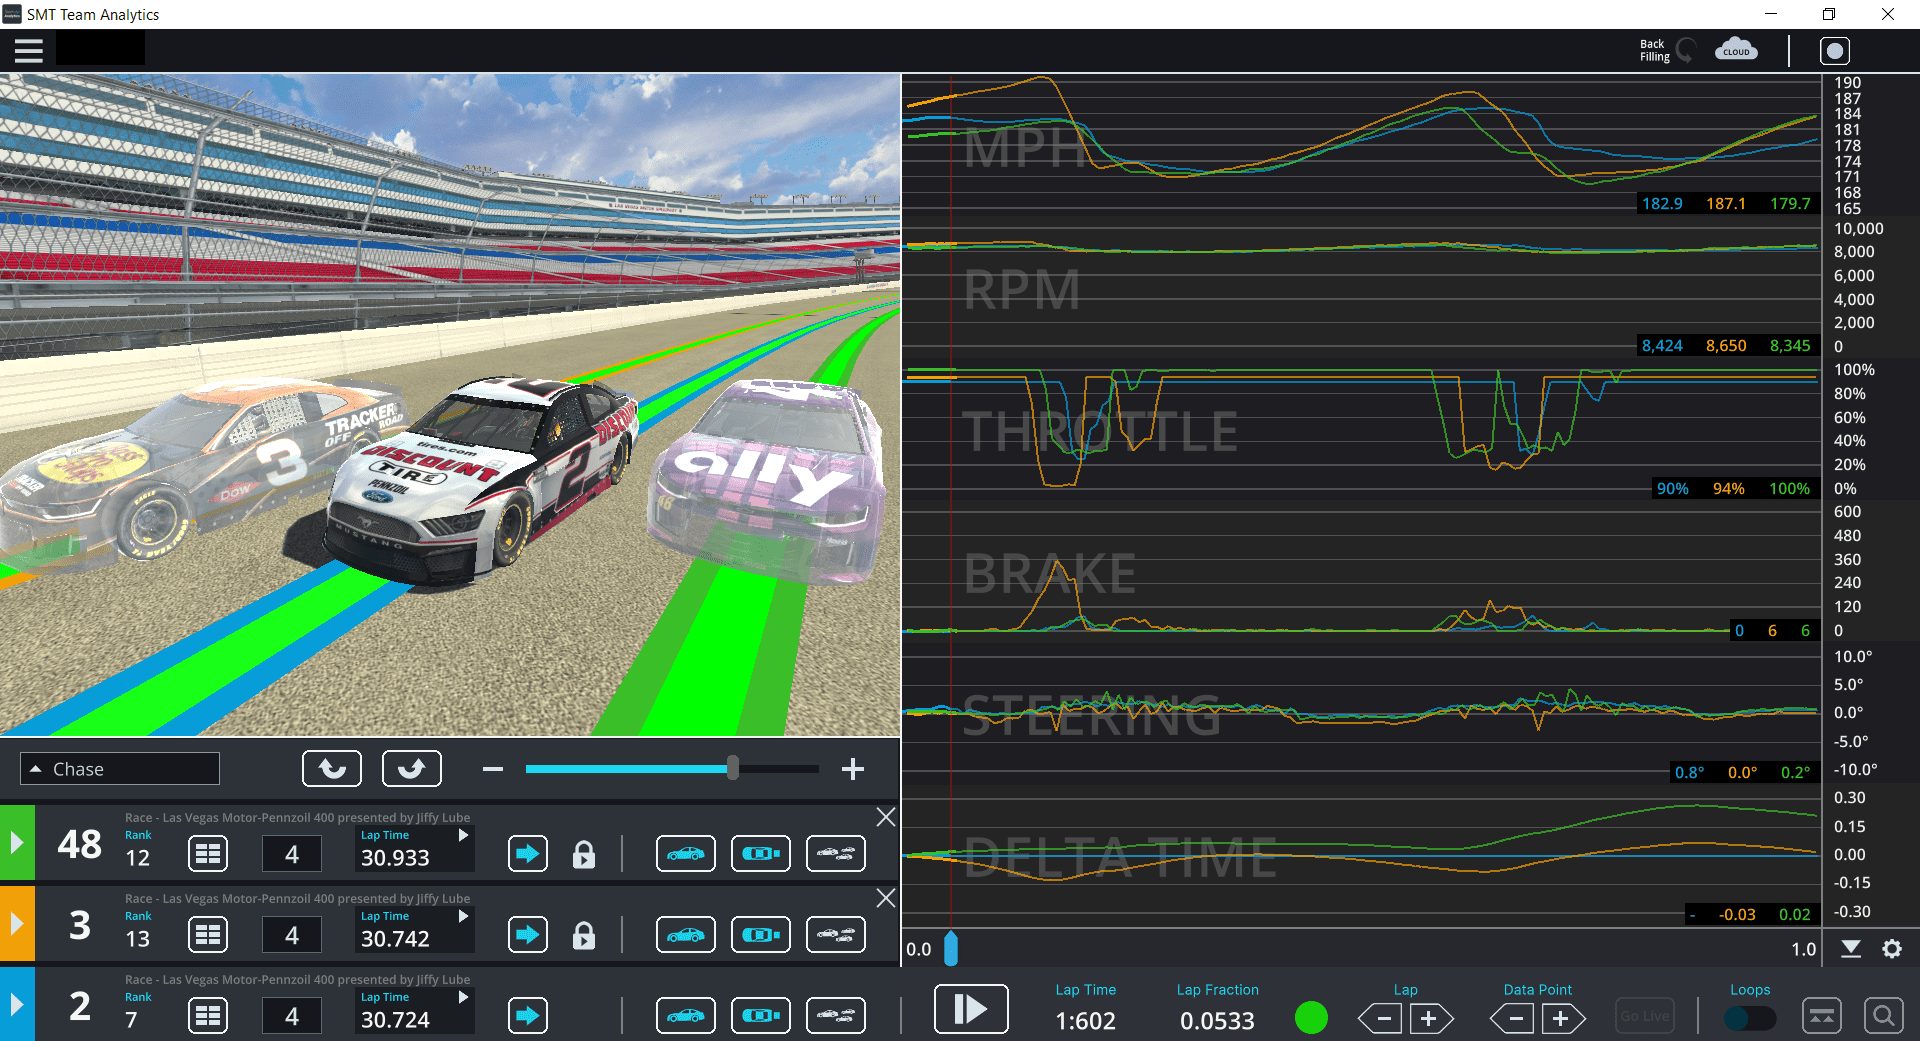This screenshot has width=1920, height=1041.
Task: Toggle the lock for car 3
Action: [584, 935]
